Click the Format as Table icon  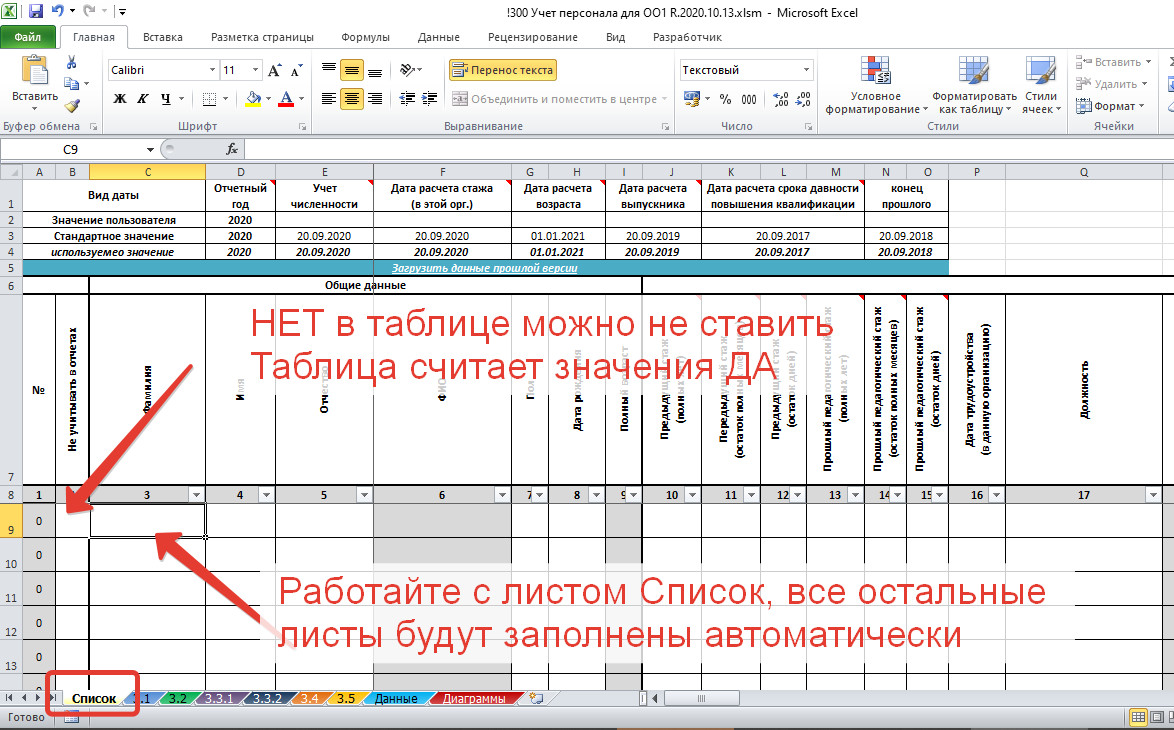(x=973, y=72)
